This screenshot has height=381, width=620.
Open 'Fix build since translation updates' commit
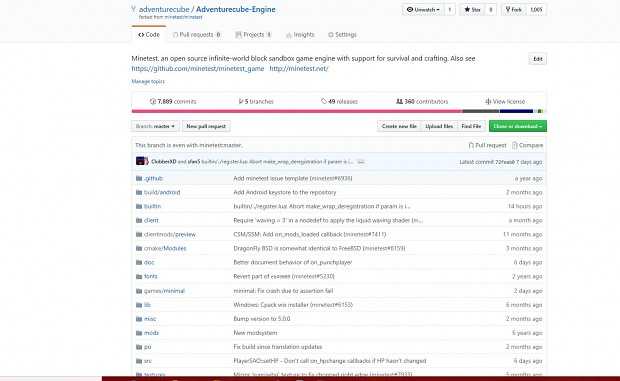(x=278, y=347)
